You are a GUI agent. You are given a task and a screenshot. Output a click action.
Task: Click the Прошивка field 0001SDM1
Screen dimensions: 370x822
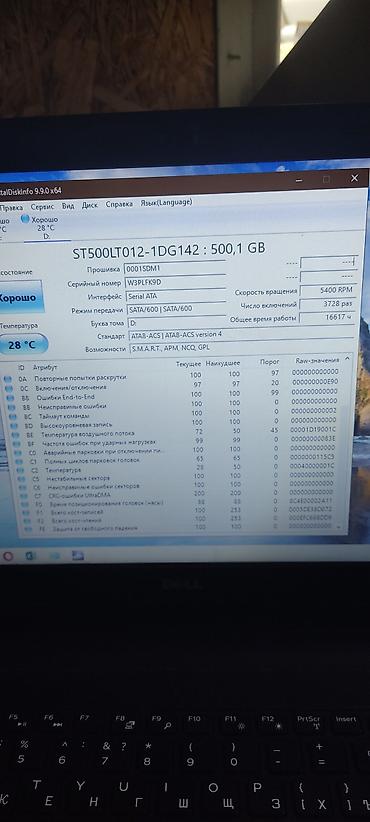point(175,269)
